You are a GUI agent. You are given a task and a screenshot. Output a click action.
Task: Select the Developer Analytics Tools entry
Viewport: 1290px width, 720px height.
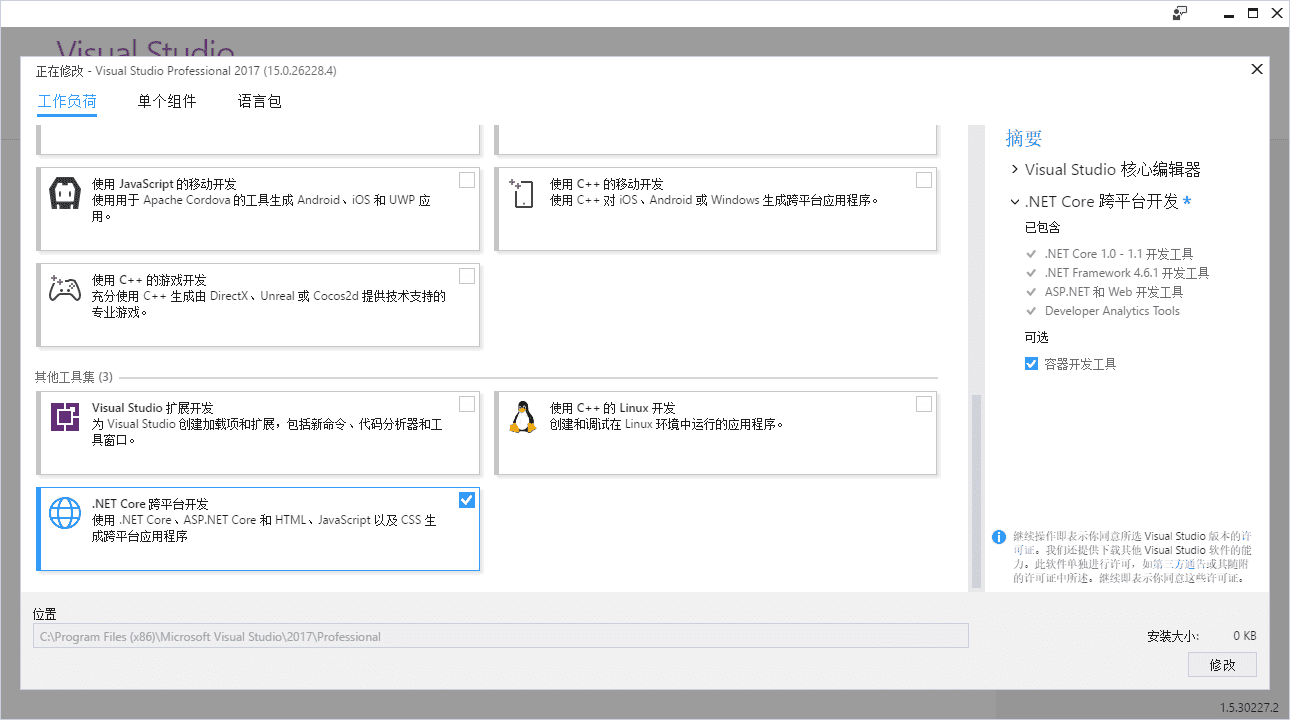pyautogui.click(x=1112, y=311)
